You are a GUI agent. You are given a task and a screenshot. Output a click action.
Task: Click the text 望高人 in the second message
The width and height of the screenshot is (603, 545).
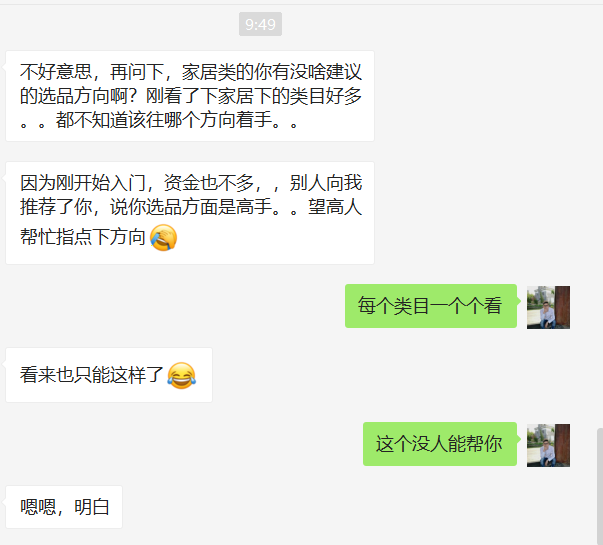click(335, 207)
